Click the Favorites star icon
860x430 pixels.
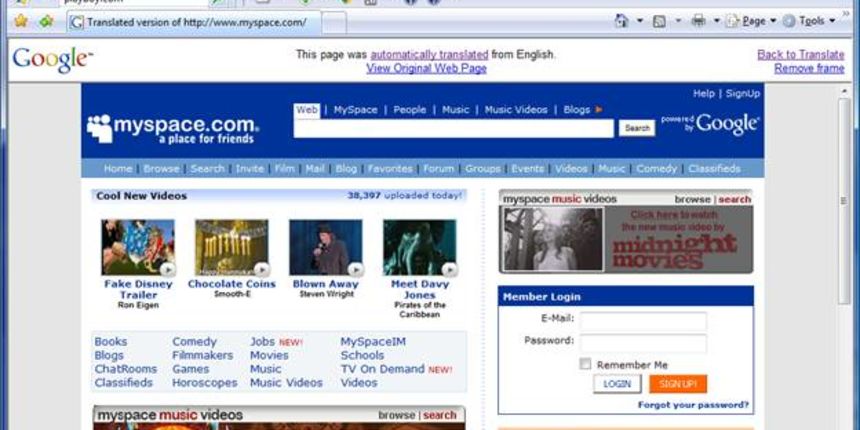click(21, 21)
